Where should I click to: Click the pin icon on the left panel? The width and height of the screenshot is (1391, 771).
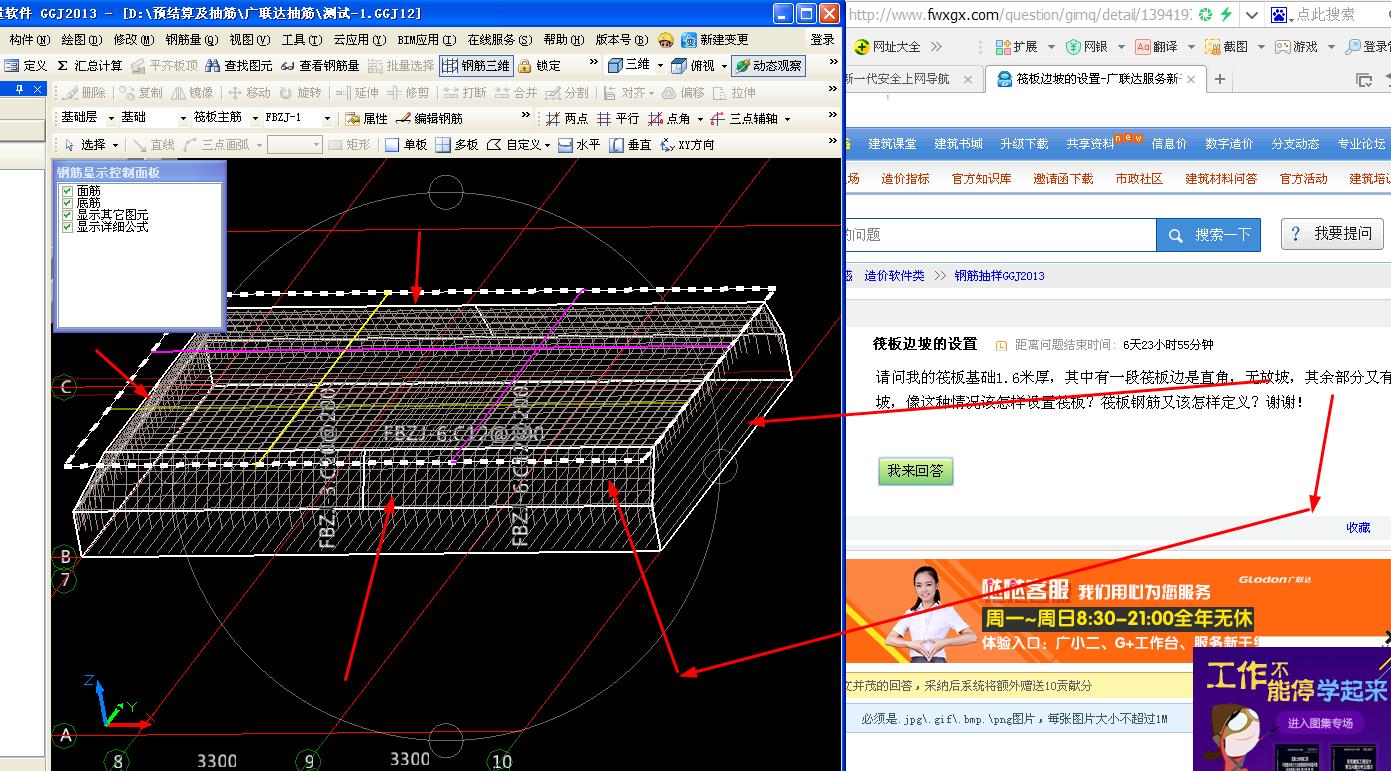pos(19,90)
